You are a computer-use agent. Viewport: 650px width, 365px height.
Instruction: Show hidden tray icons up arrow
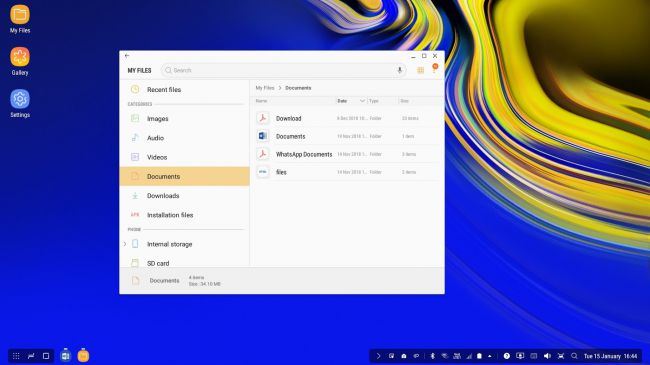point(490,356)
